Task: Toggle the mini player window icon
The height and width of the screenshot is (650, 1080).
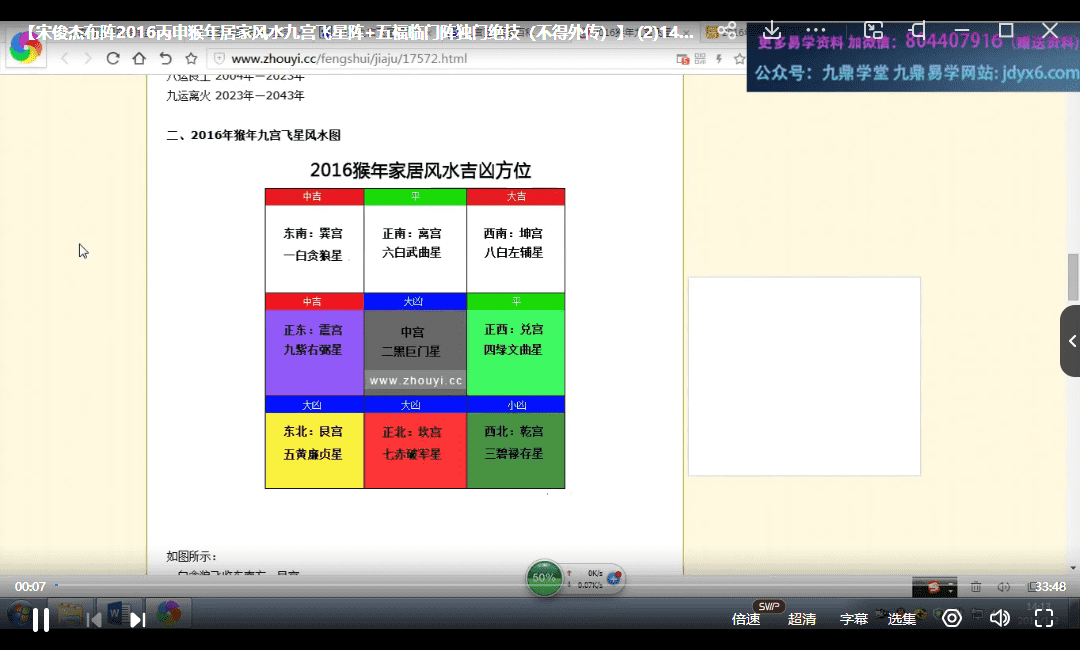Action: (x=918, y=31)
